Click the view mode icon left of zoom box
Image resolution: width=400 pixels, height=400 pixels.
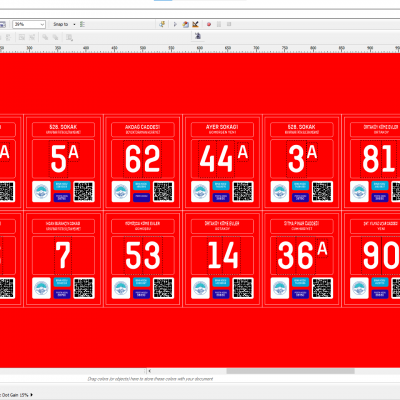(3, 24)
